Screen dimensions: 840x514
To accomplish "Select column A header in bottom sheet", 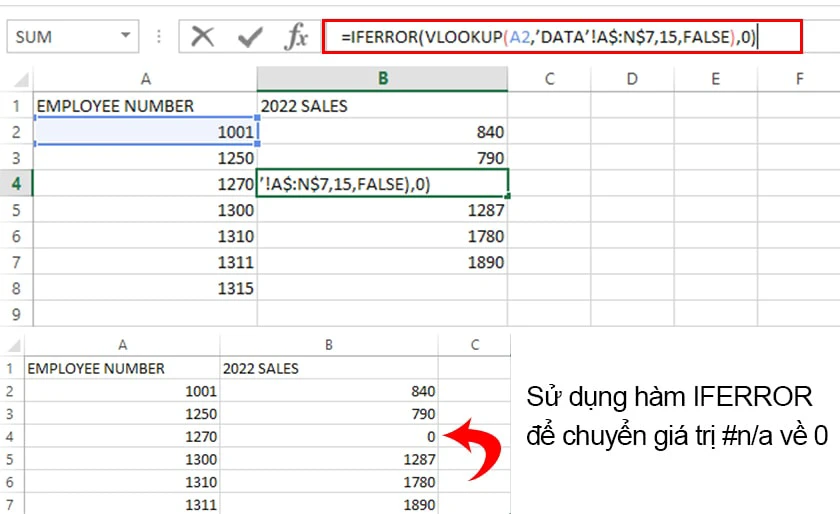I will (x=122, y=345).
